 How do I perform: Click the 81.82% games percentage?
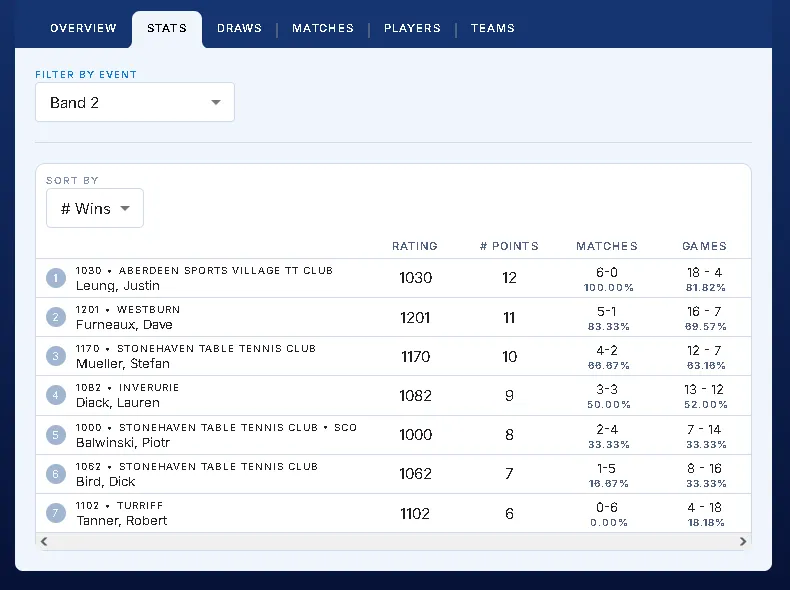click(x=705, y=288)
